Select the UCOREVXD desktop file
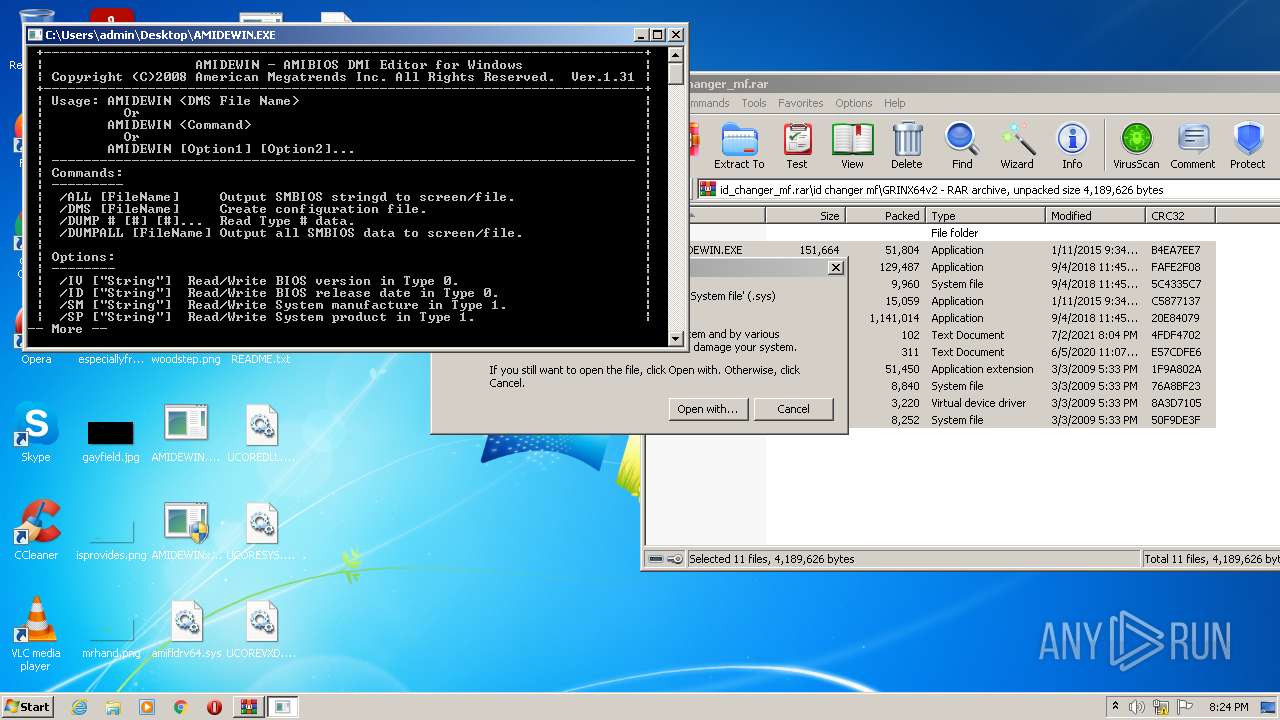This screenshot has width=1280, height=720. [261, 629]
